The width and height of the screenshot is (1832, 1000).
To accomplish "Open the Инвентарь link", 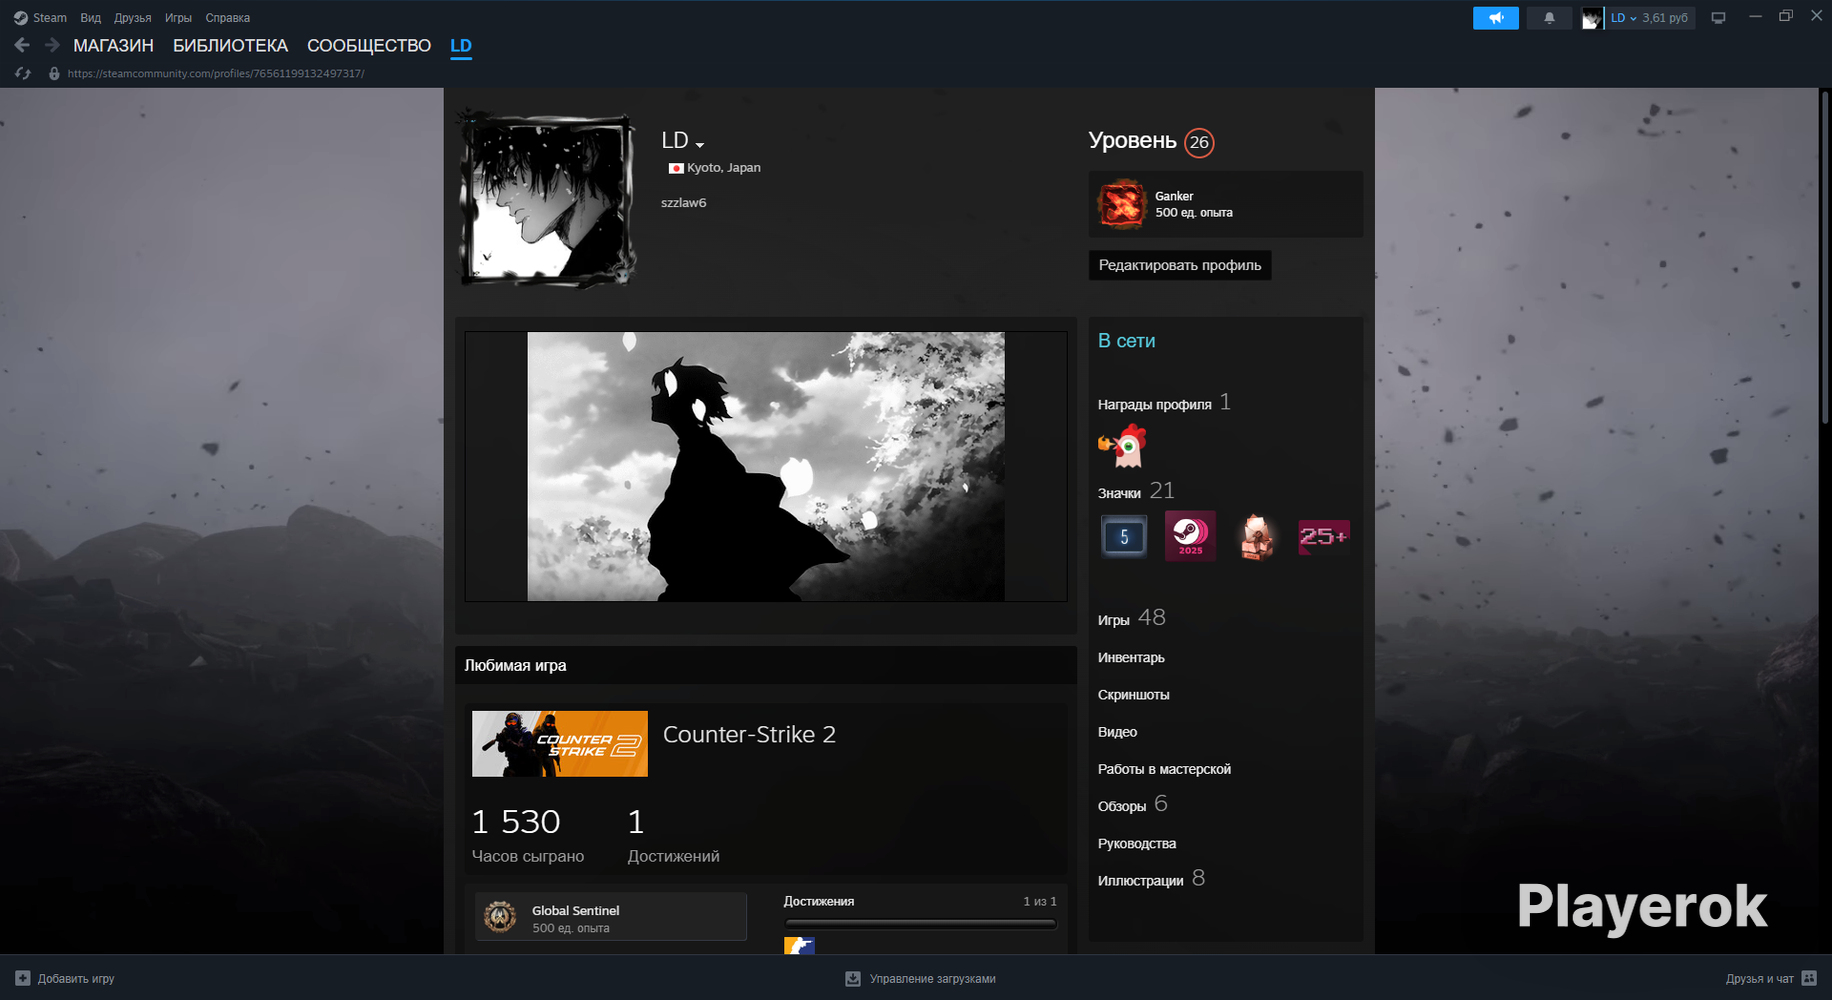I will [1131, 657].
